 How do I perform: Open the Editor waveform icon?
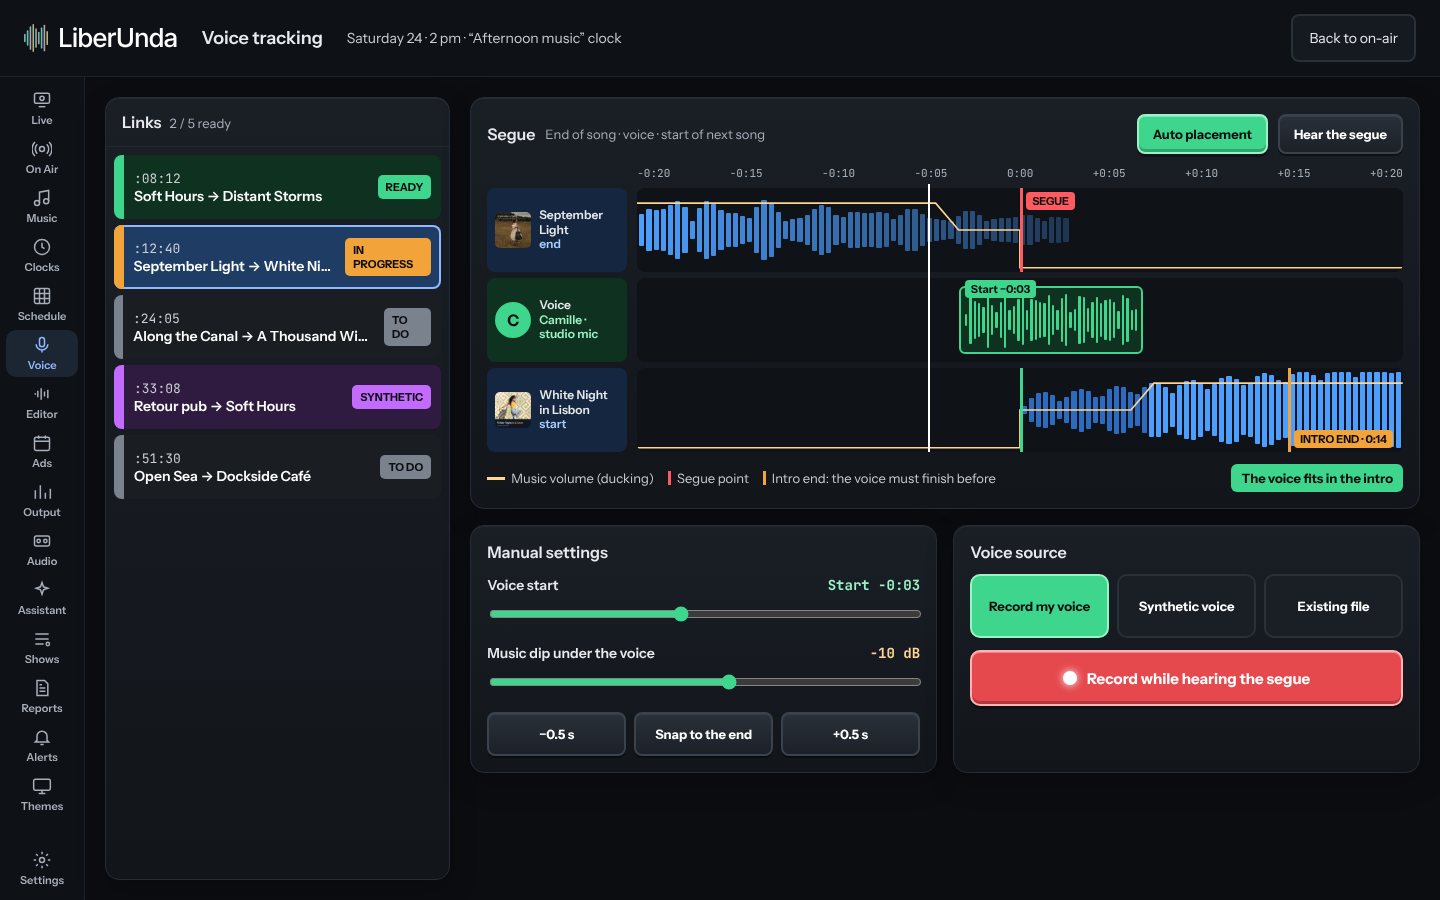[x=42, y=403]
